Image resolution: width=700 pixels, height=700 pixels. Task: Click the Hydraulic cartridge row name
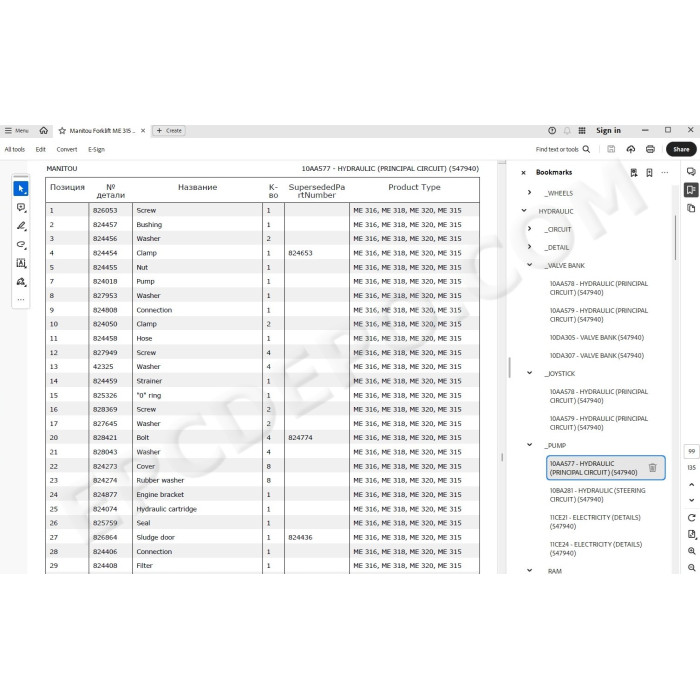click(x=167, y=509)
